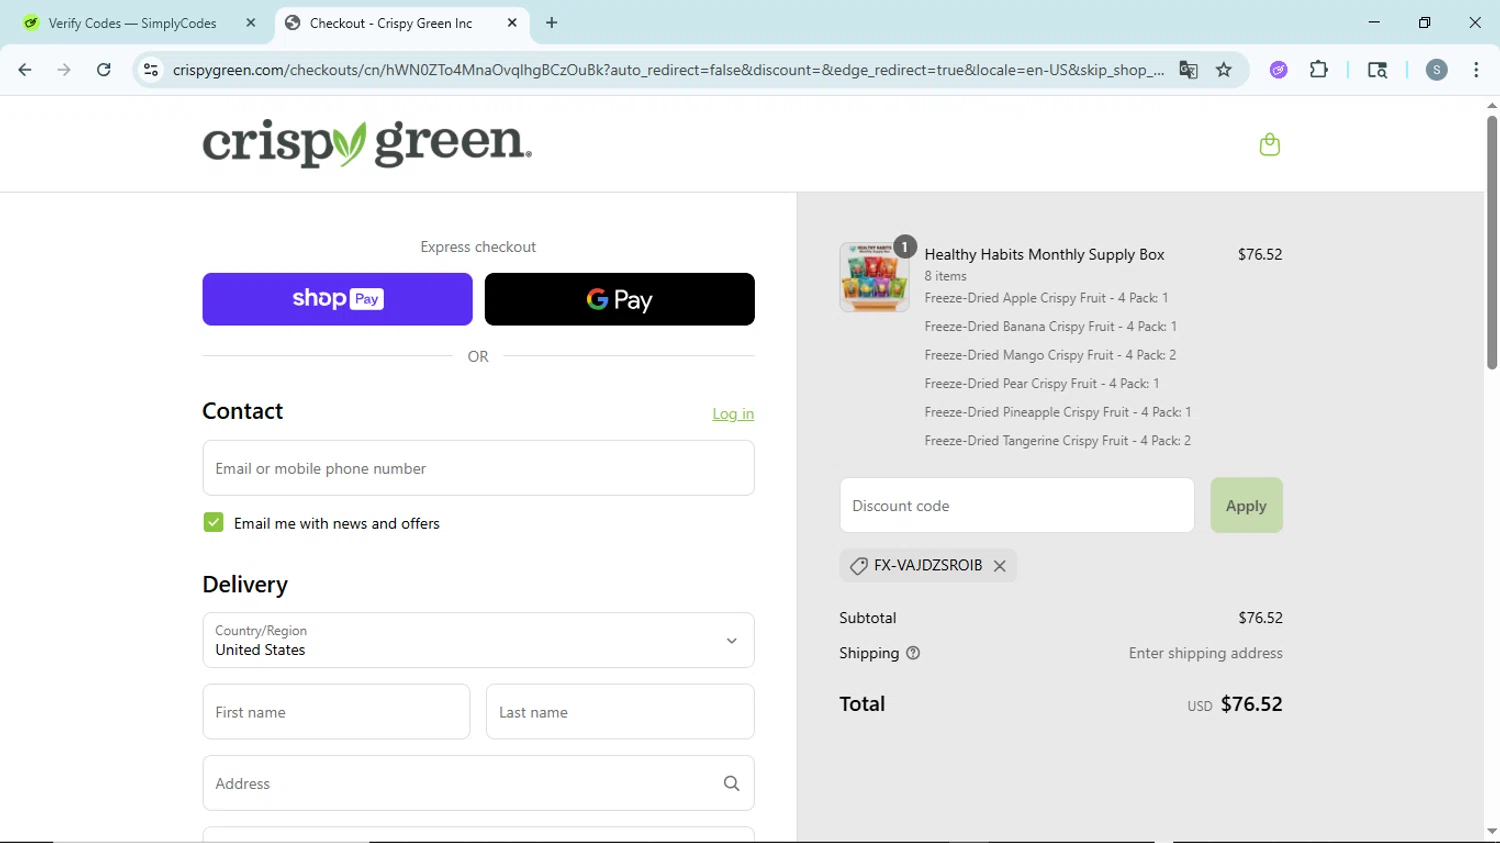
Task: Click the page vertical scrollbar
Action: click(1492, 243)
